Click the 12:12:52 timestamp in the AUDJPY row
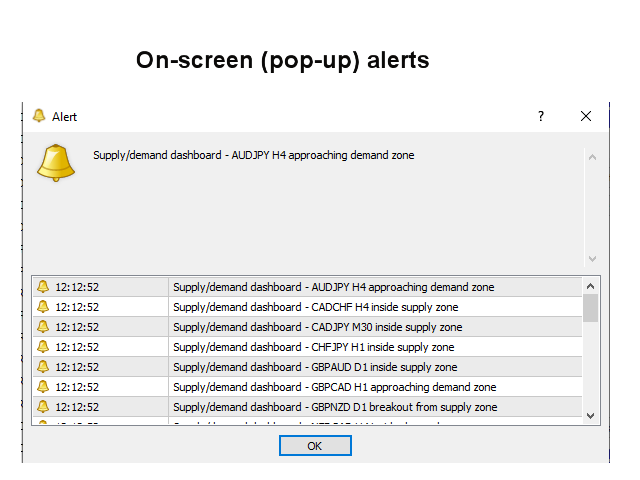 [77, 287]
